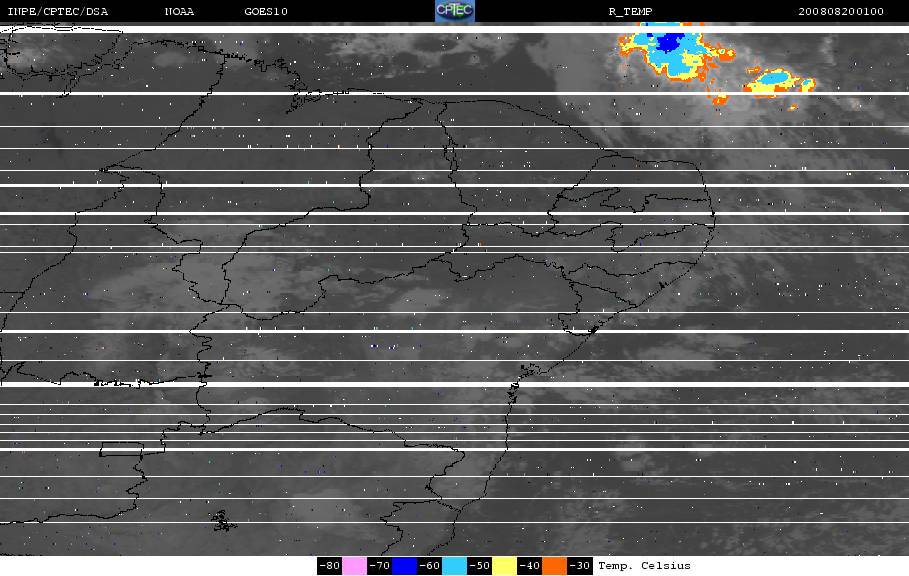Click the NOAA header label
Screen dimensions: 909x576
(x=179, y=12)
